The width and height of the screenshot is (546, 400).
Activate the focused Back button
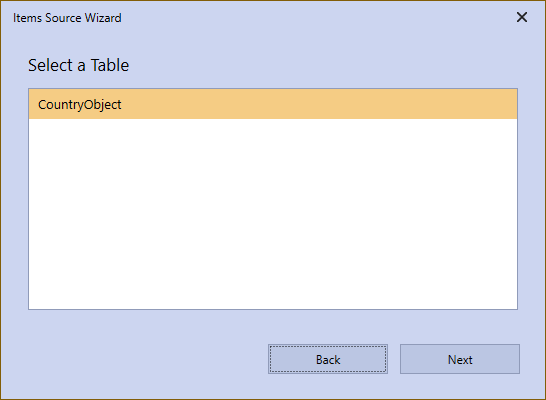pos(328,359)
